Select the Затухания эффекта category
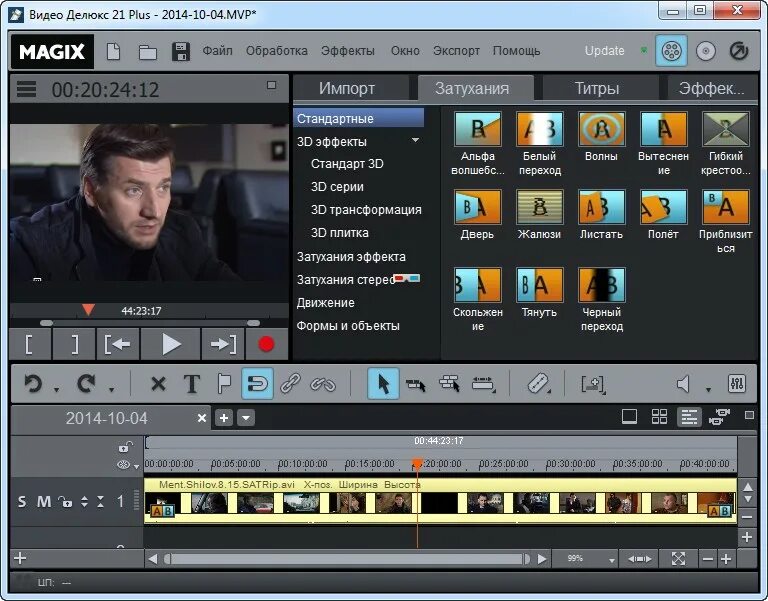 click(x=351, y=257)
